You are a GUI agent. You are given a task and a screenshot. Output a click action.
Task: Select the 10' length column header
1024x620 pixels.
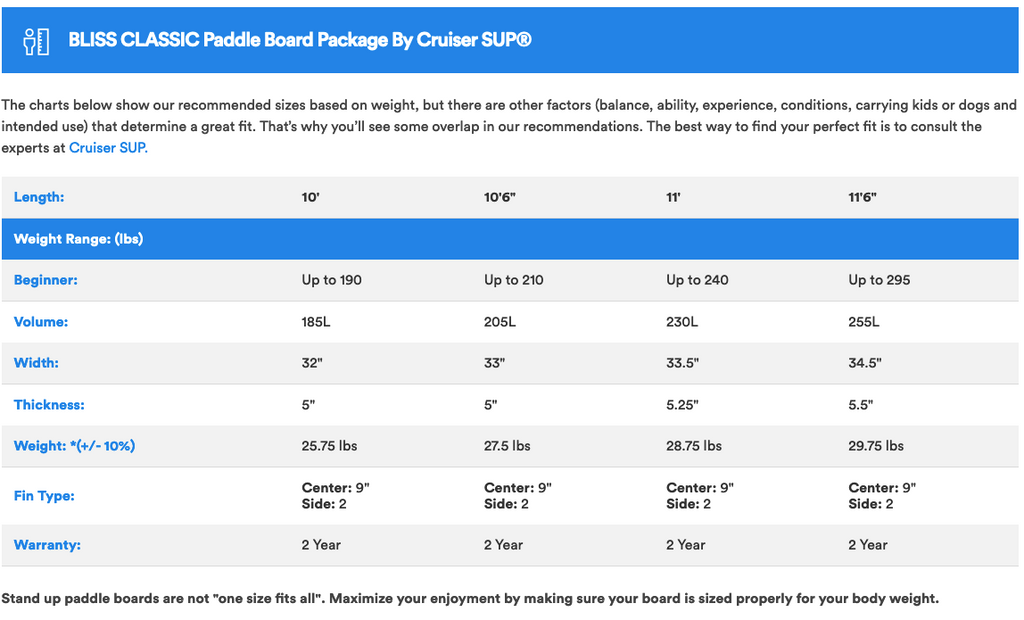(310, 197)
